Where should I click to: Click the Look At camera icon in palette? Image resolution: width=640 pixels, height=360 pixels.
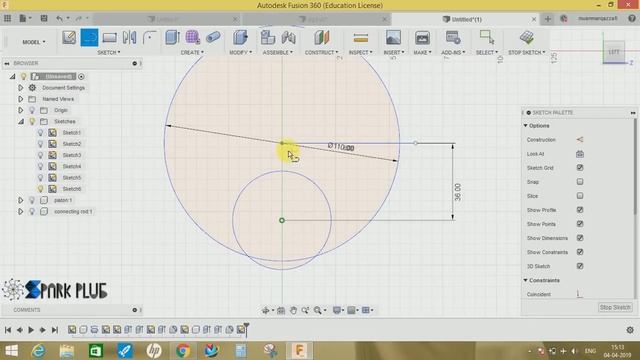(x=580, y=154)
